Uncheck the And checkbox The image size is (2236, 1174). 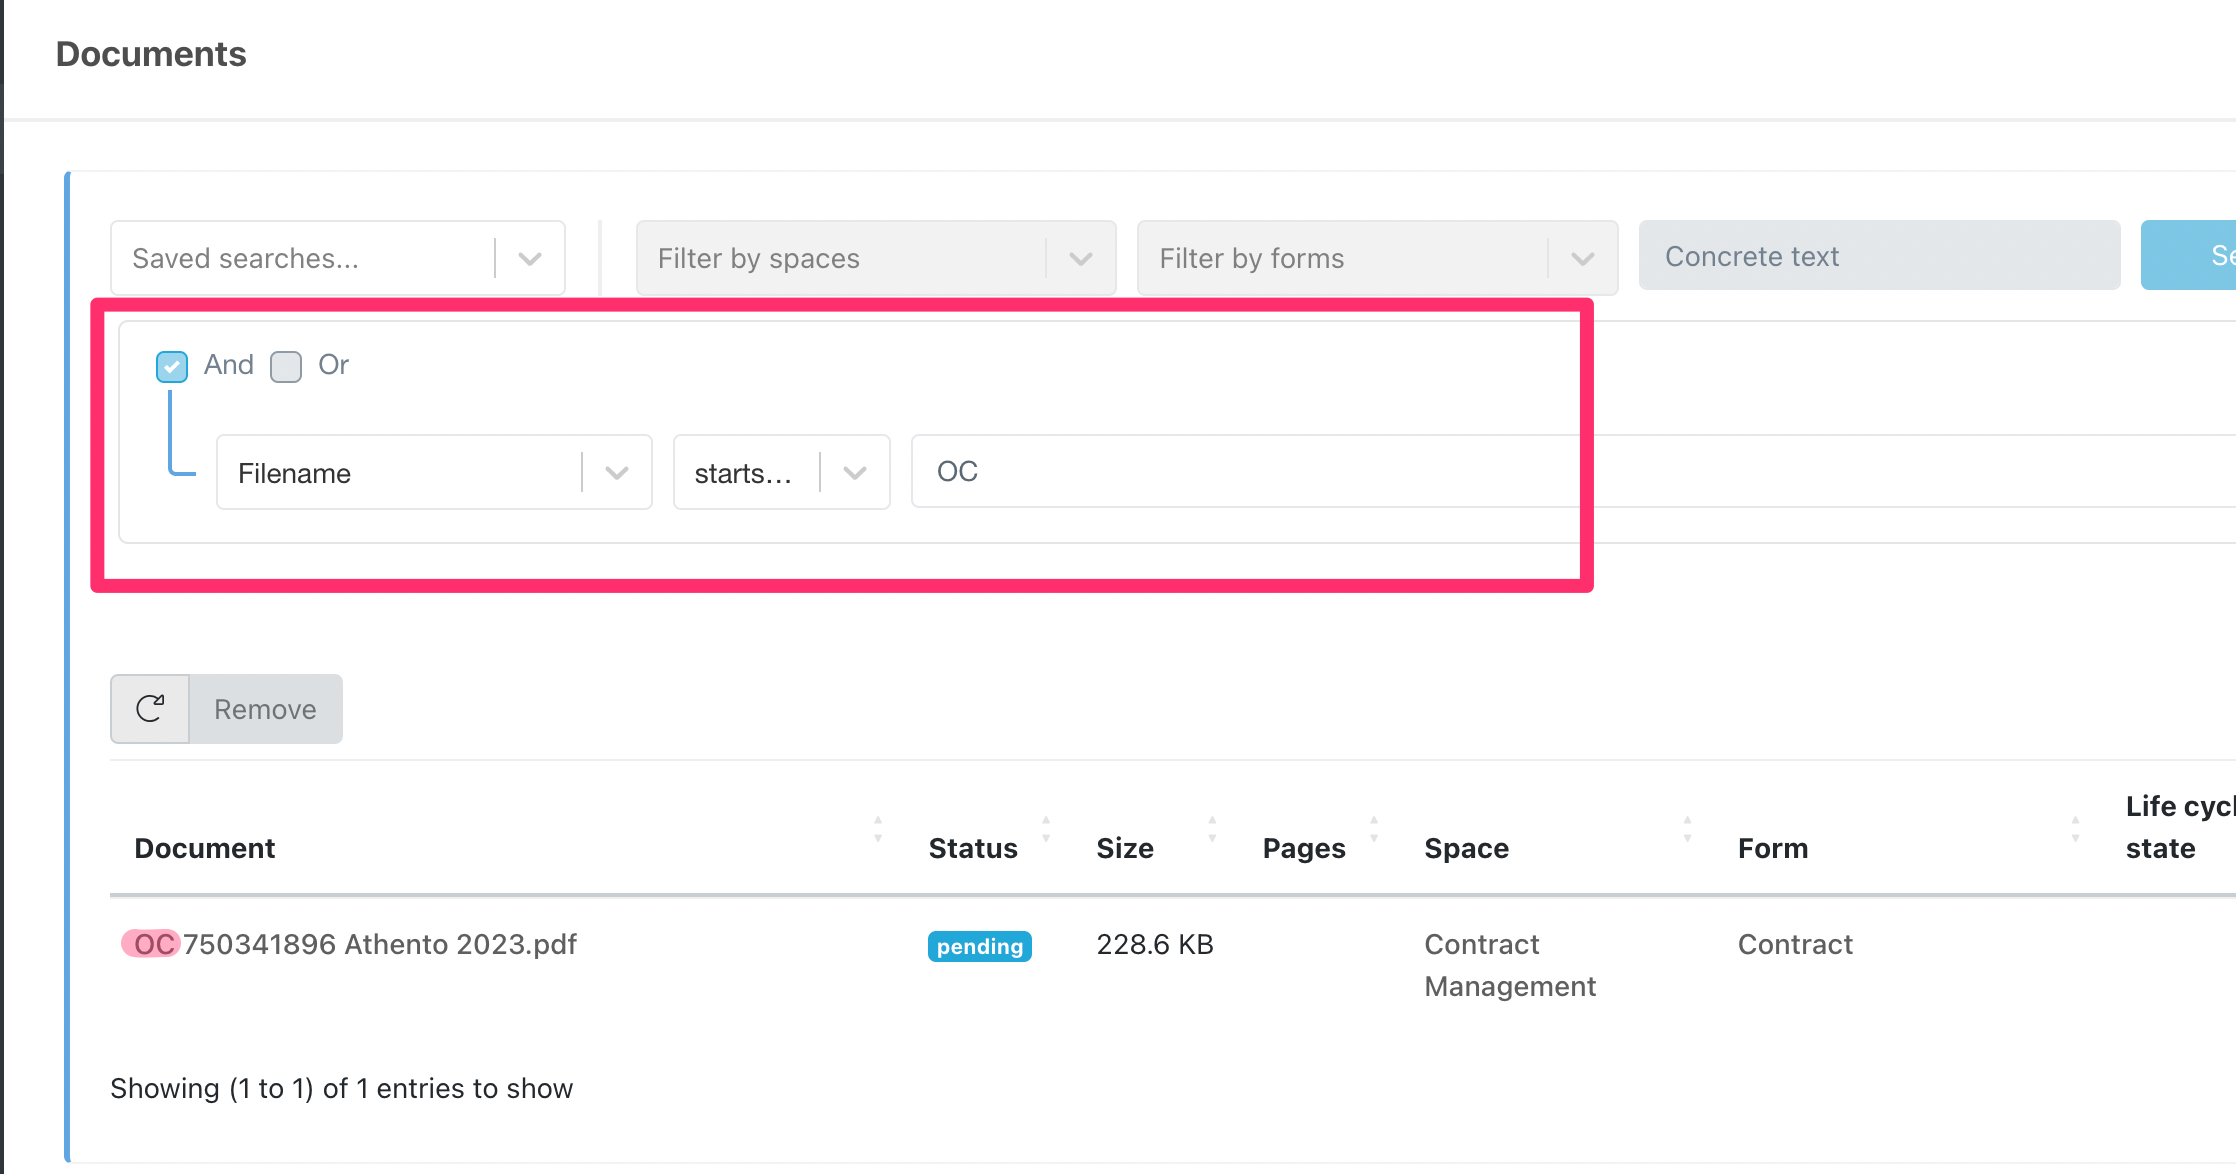click(x=172, y=367)
